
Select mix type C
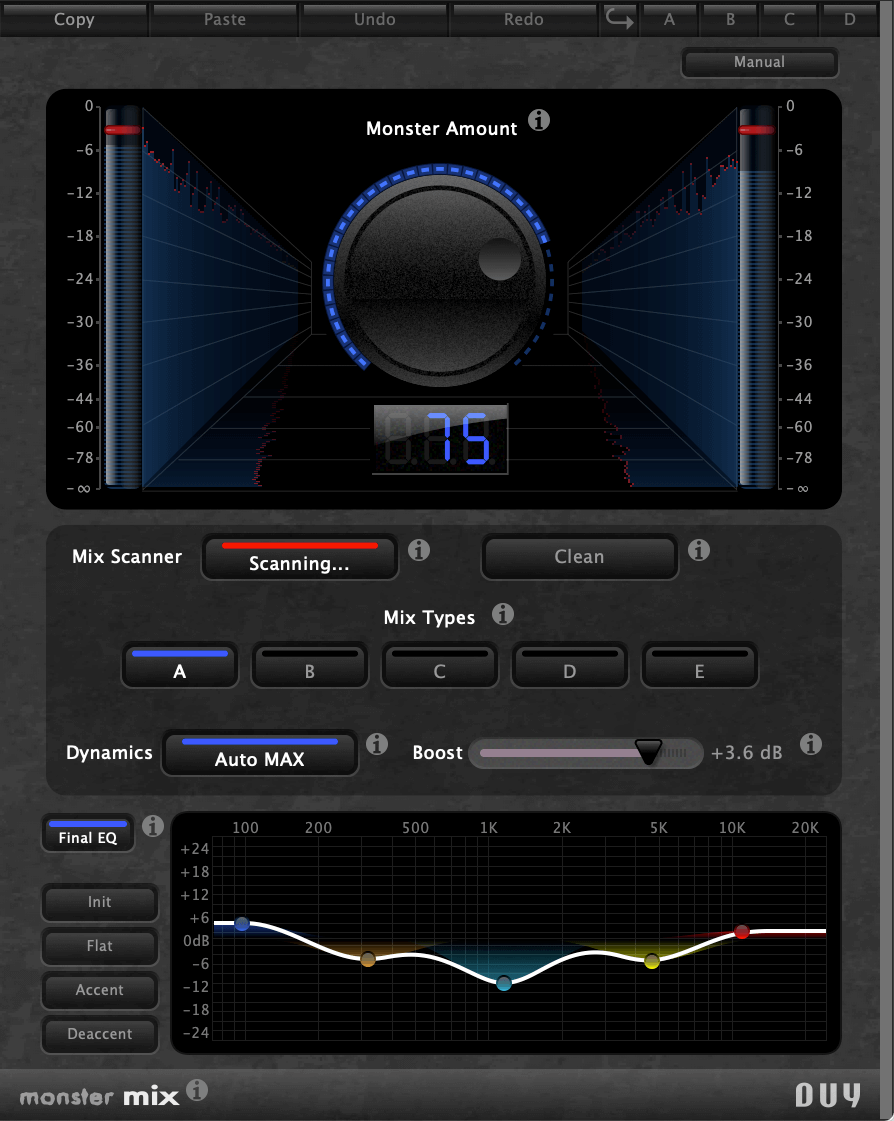pos(439,666)
